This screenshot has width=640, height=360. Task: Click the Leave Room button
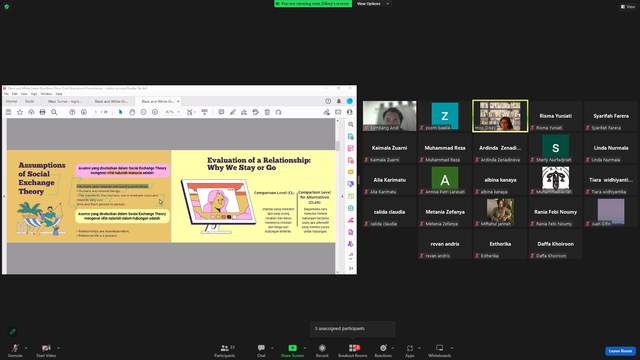[620, 351]
